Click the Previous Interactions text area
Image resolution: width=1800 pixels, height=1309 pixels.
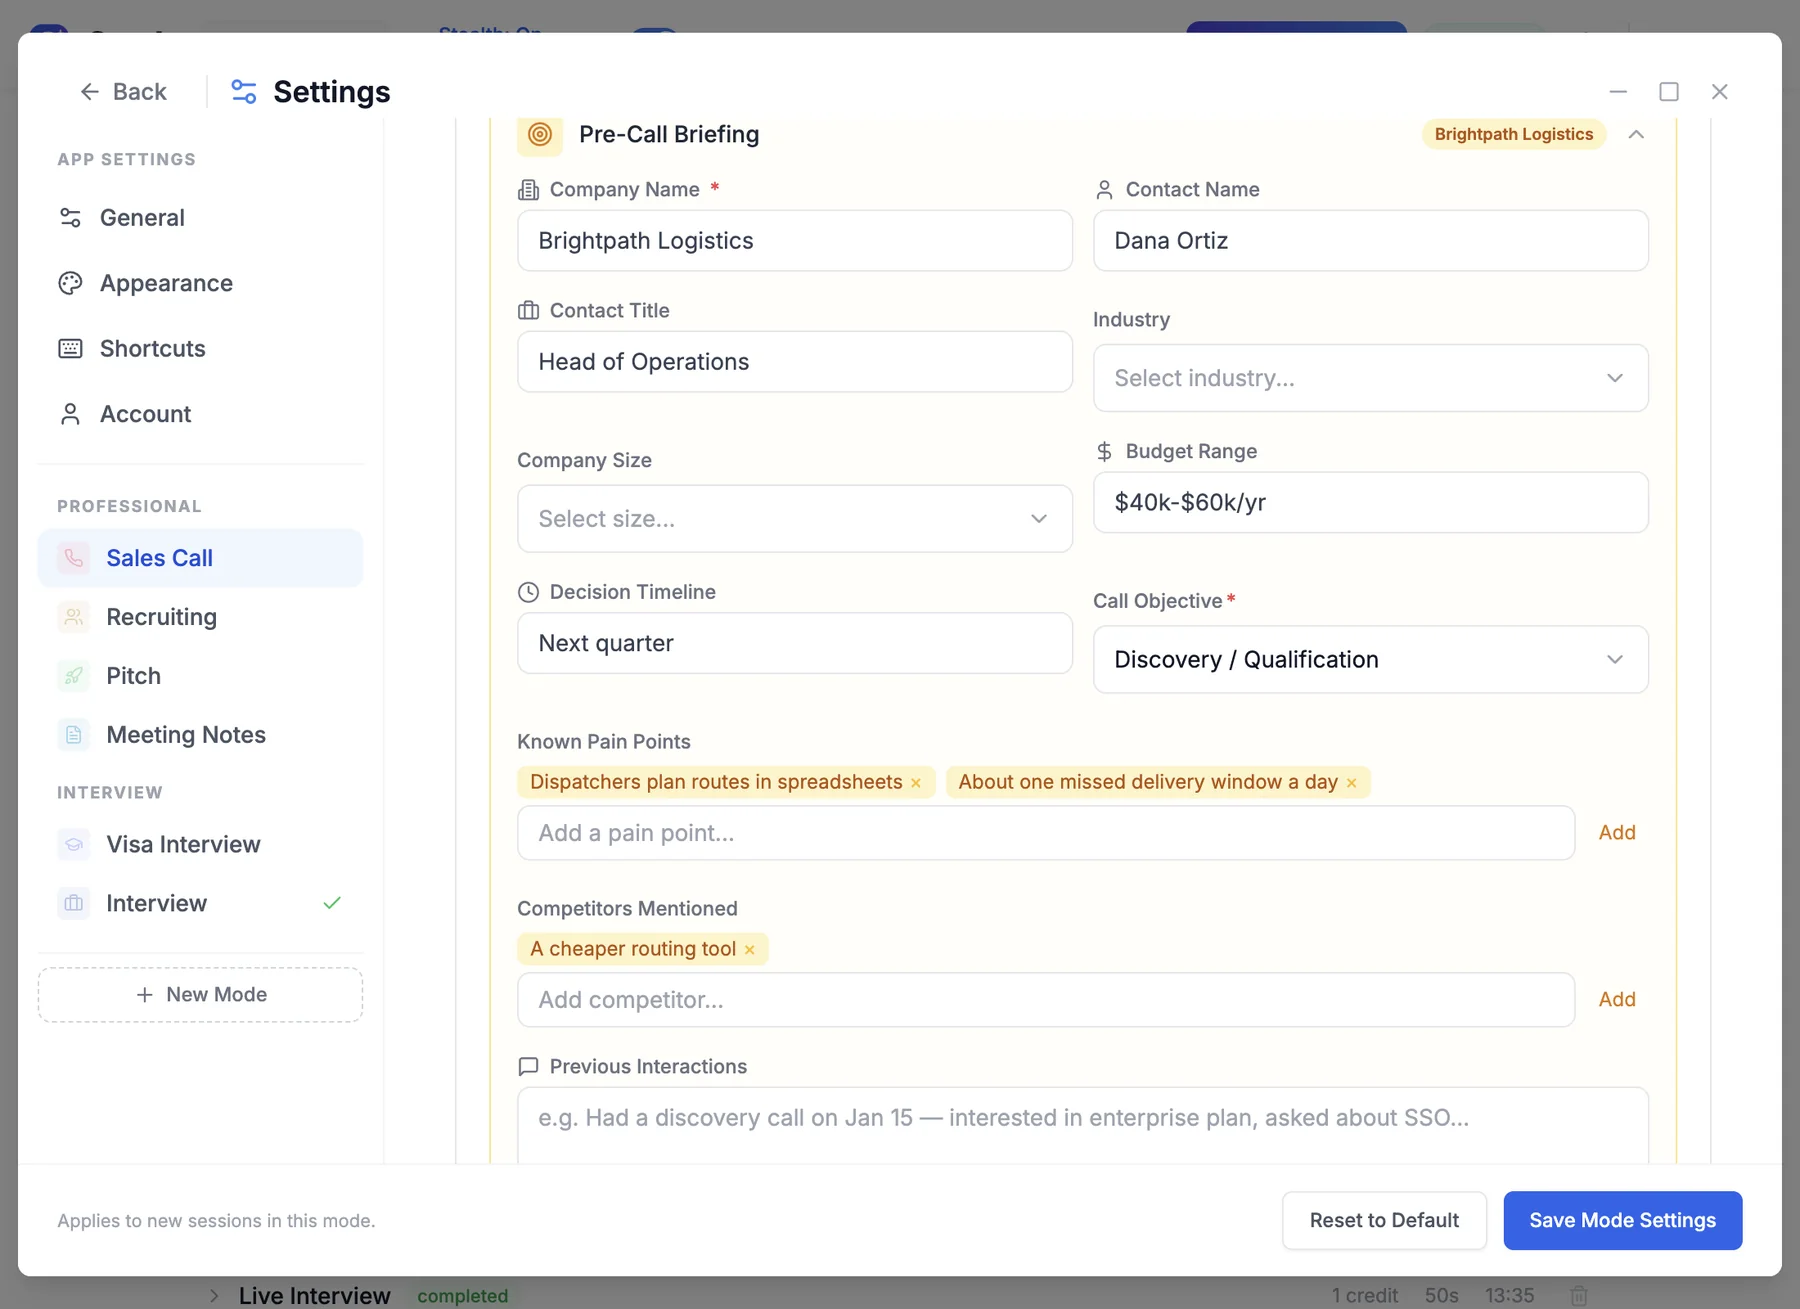coord(1083,1126)
